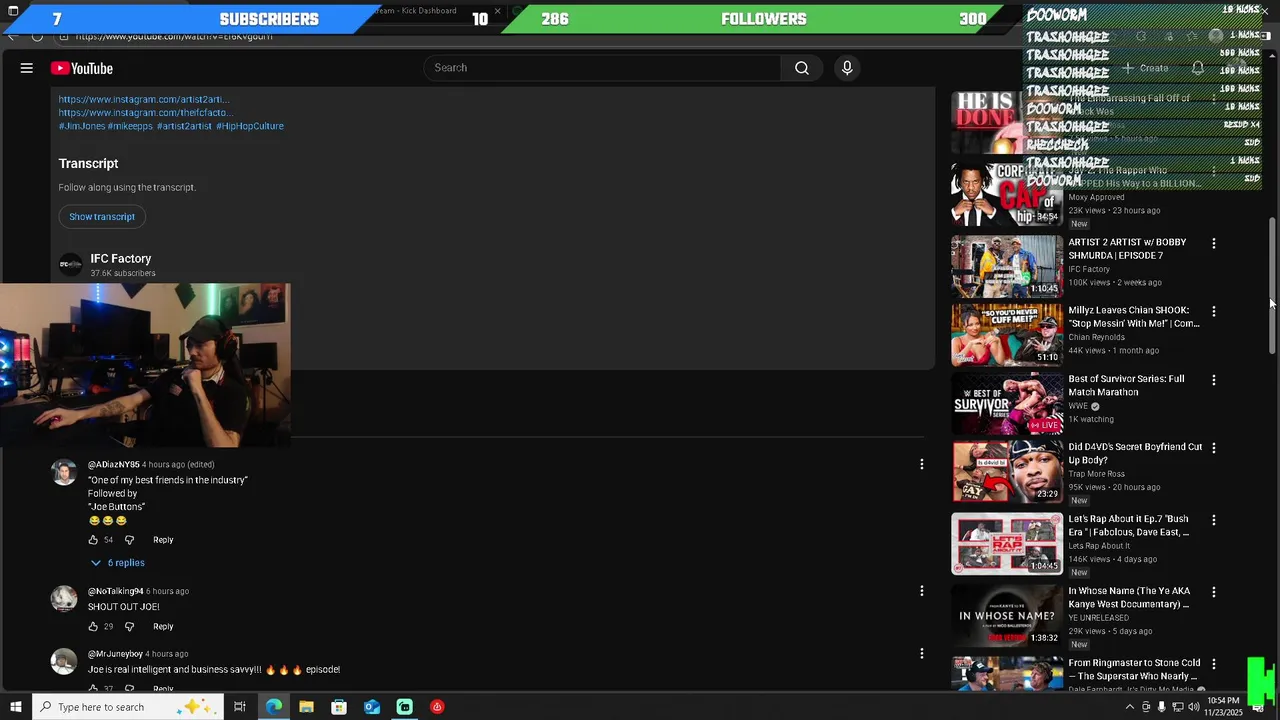Open the @ADiazNY85 profile picture
The image size is (1280, 720).
(x=64, y=472)
